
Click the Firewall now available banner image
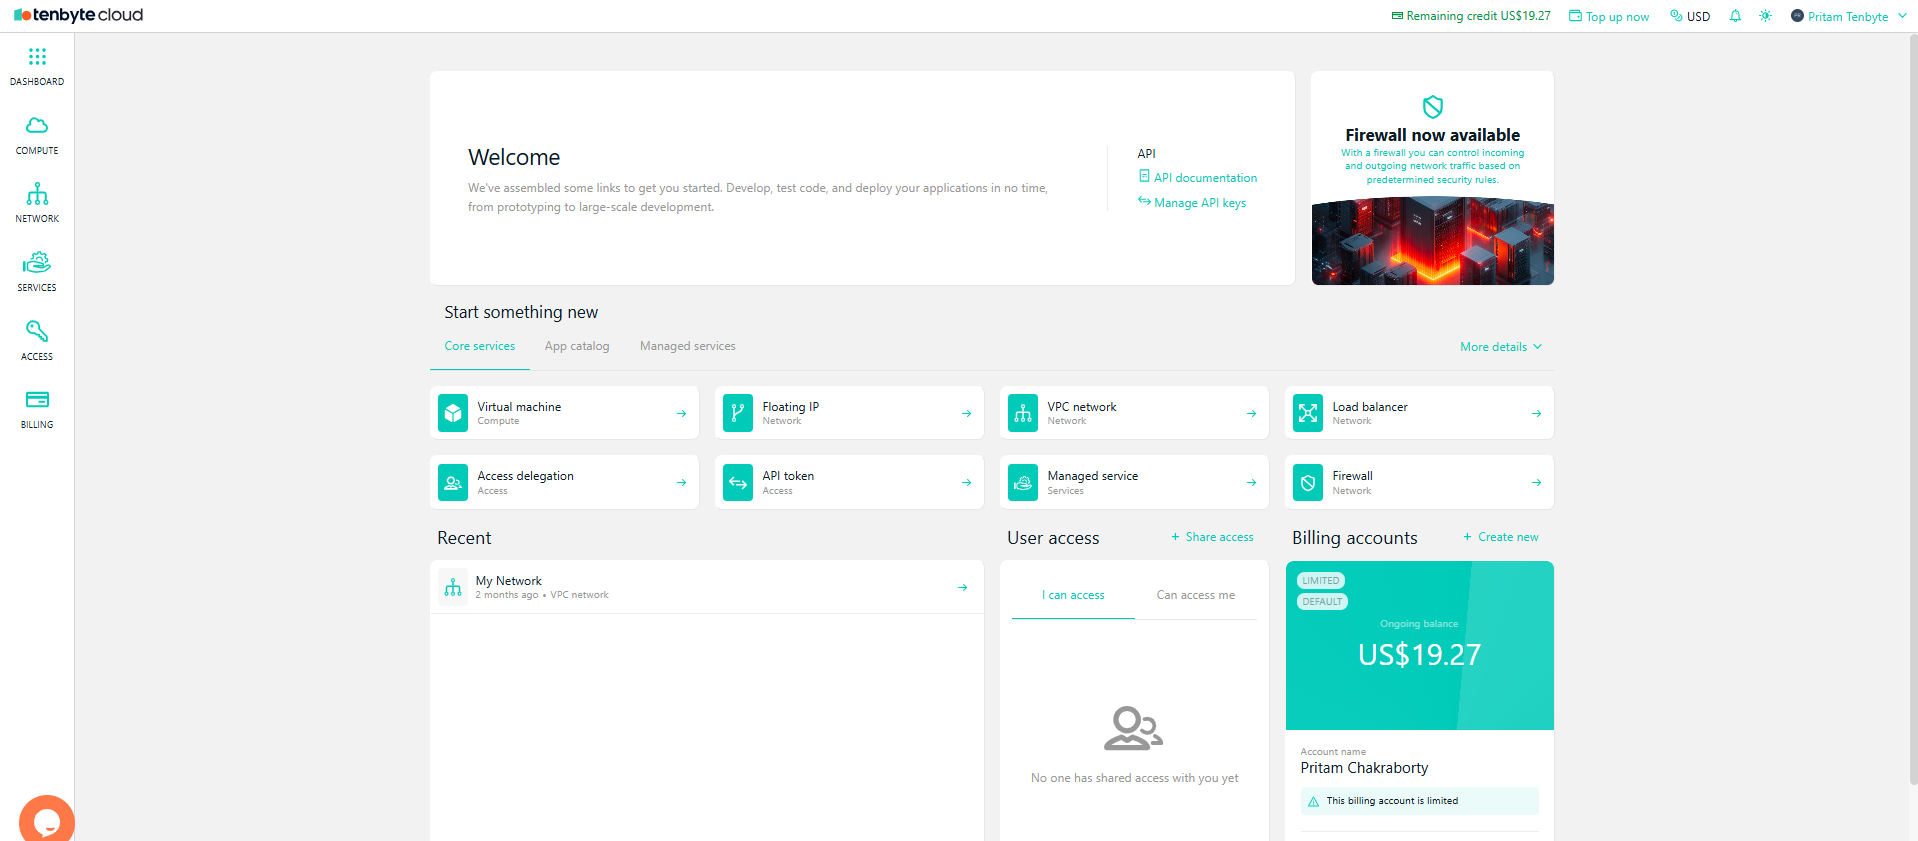click(x=1432, y=241)
